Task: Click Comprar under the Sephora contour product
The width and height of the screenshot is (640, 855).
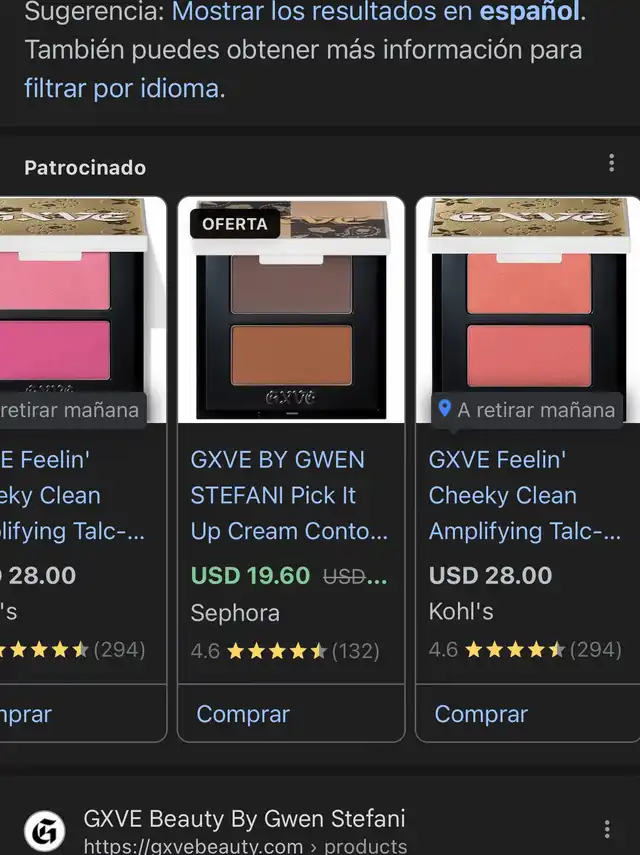Action: point(243,714)
